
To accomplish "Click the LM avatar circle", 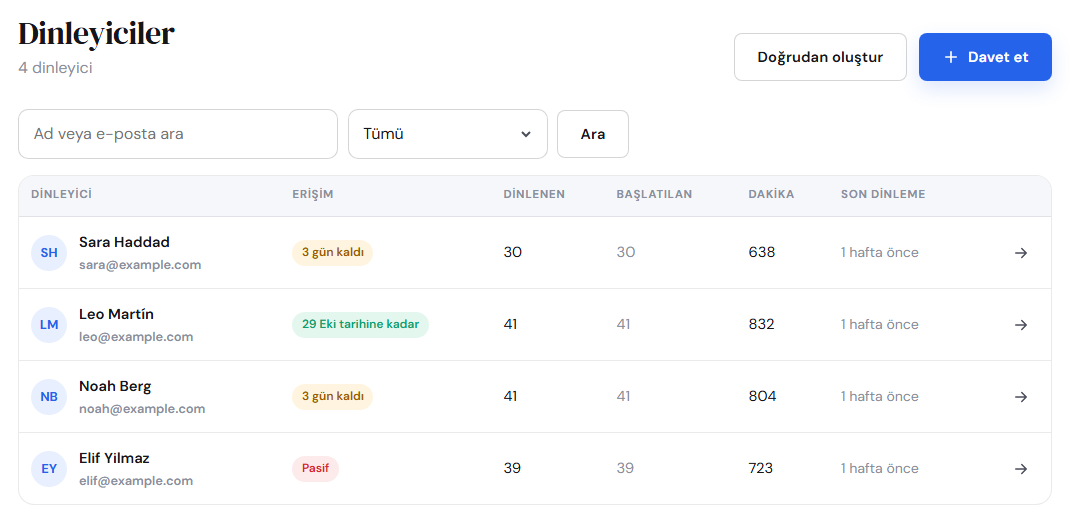I will (49, 325).
